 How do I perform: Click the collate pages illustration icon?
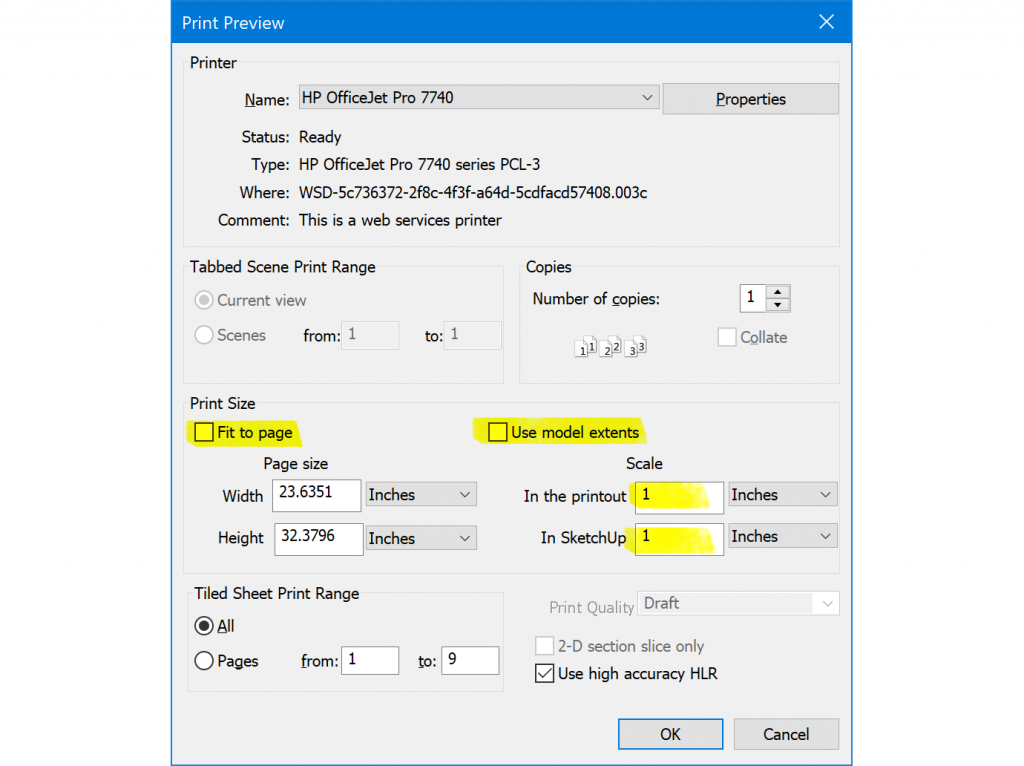tap(610, 346)
